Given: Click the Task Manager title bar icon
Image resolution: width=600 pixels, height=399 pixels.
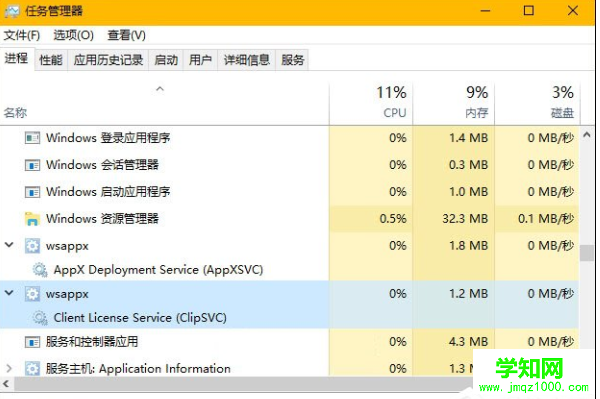Looking at the screenshot, I should 12,11.
